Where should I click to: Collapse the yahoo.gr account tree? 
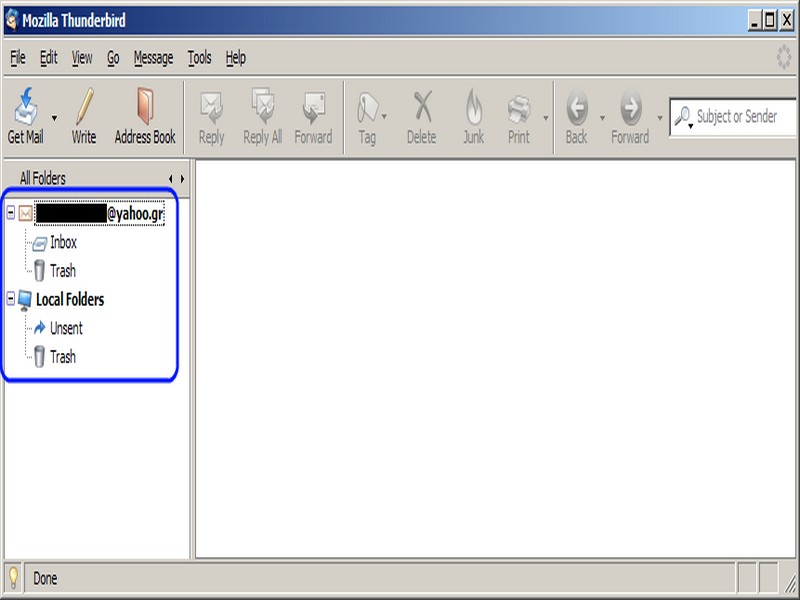pos(11,213)
